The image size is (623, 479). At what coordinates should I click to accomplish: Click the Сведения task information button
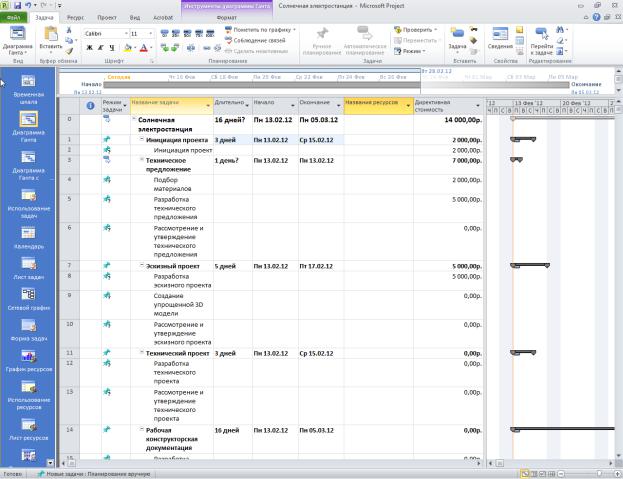[x=500, y=39]
